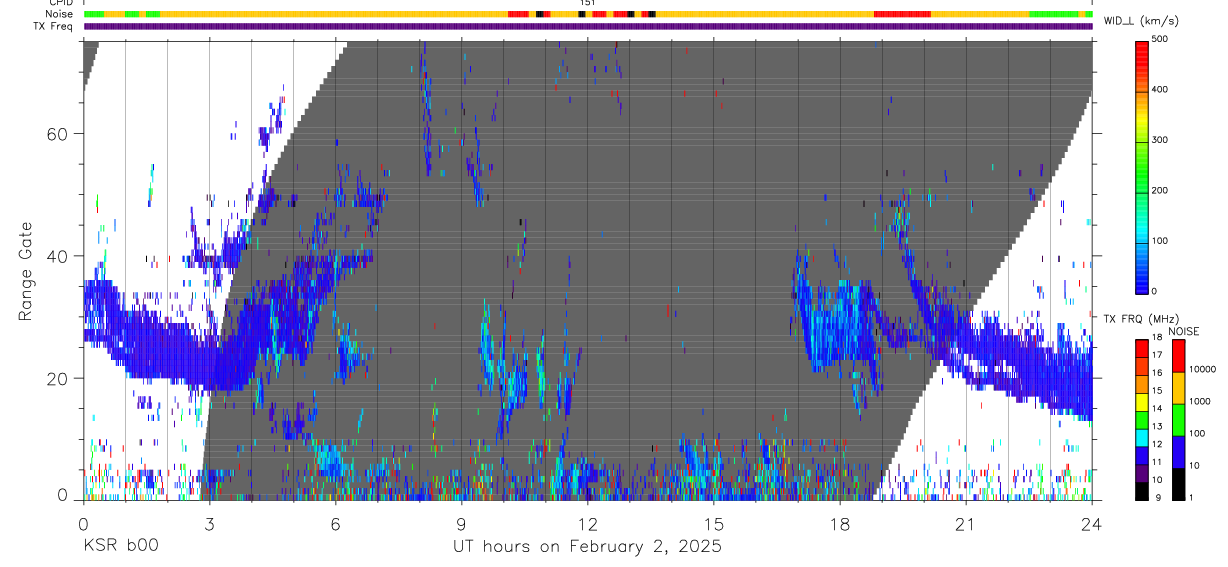Click the 16 label in TX FRQ legend
Screen dimensions: 1228x567
1157,372
